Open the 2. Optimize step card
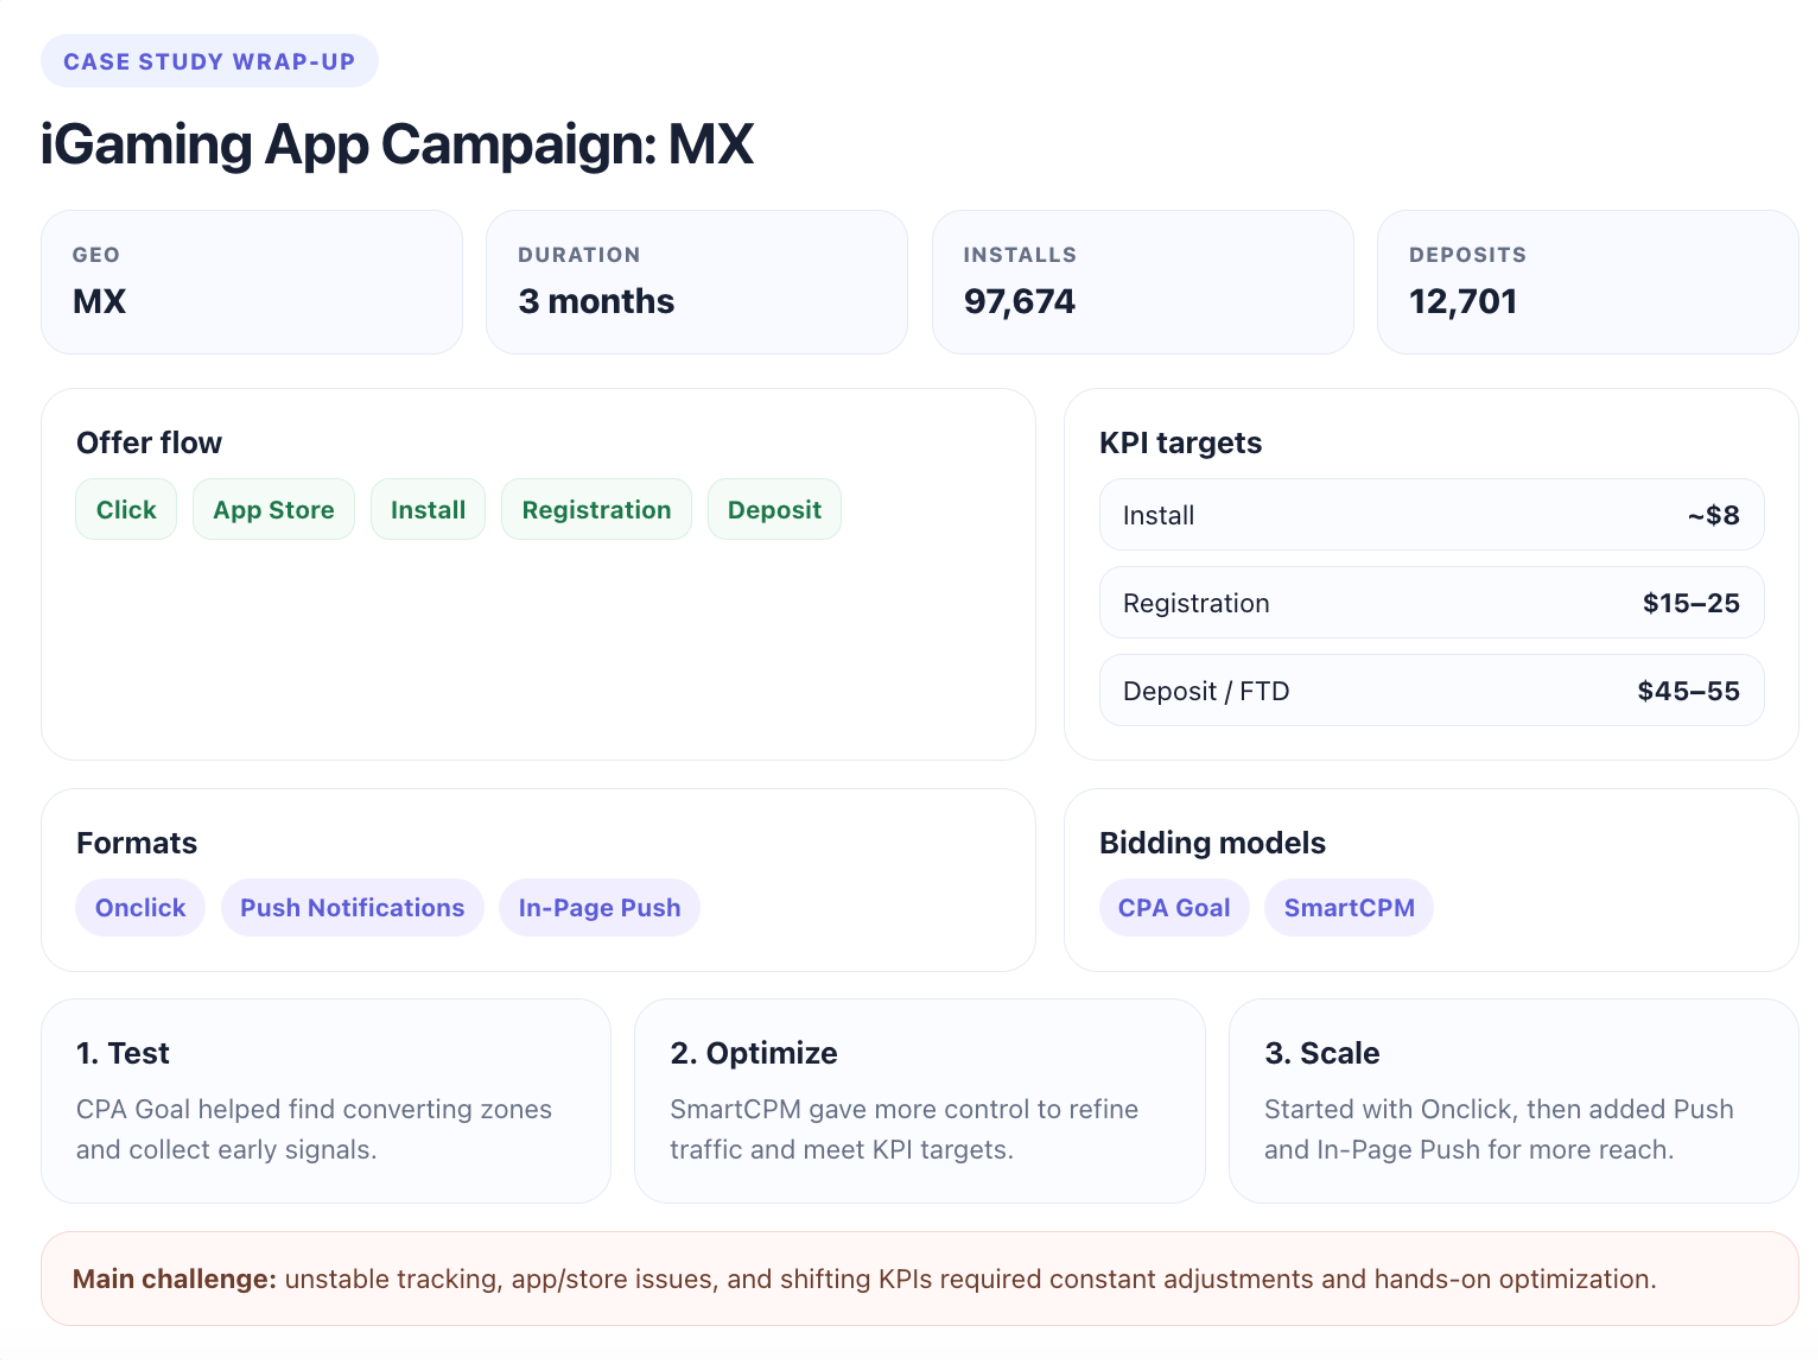 tap(920, 1101)
